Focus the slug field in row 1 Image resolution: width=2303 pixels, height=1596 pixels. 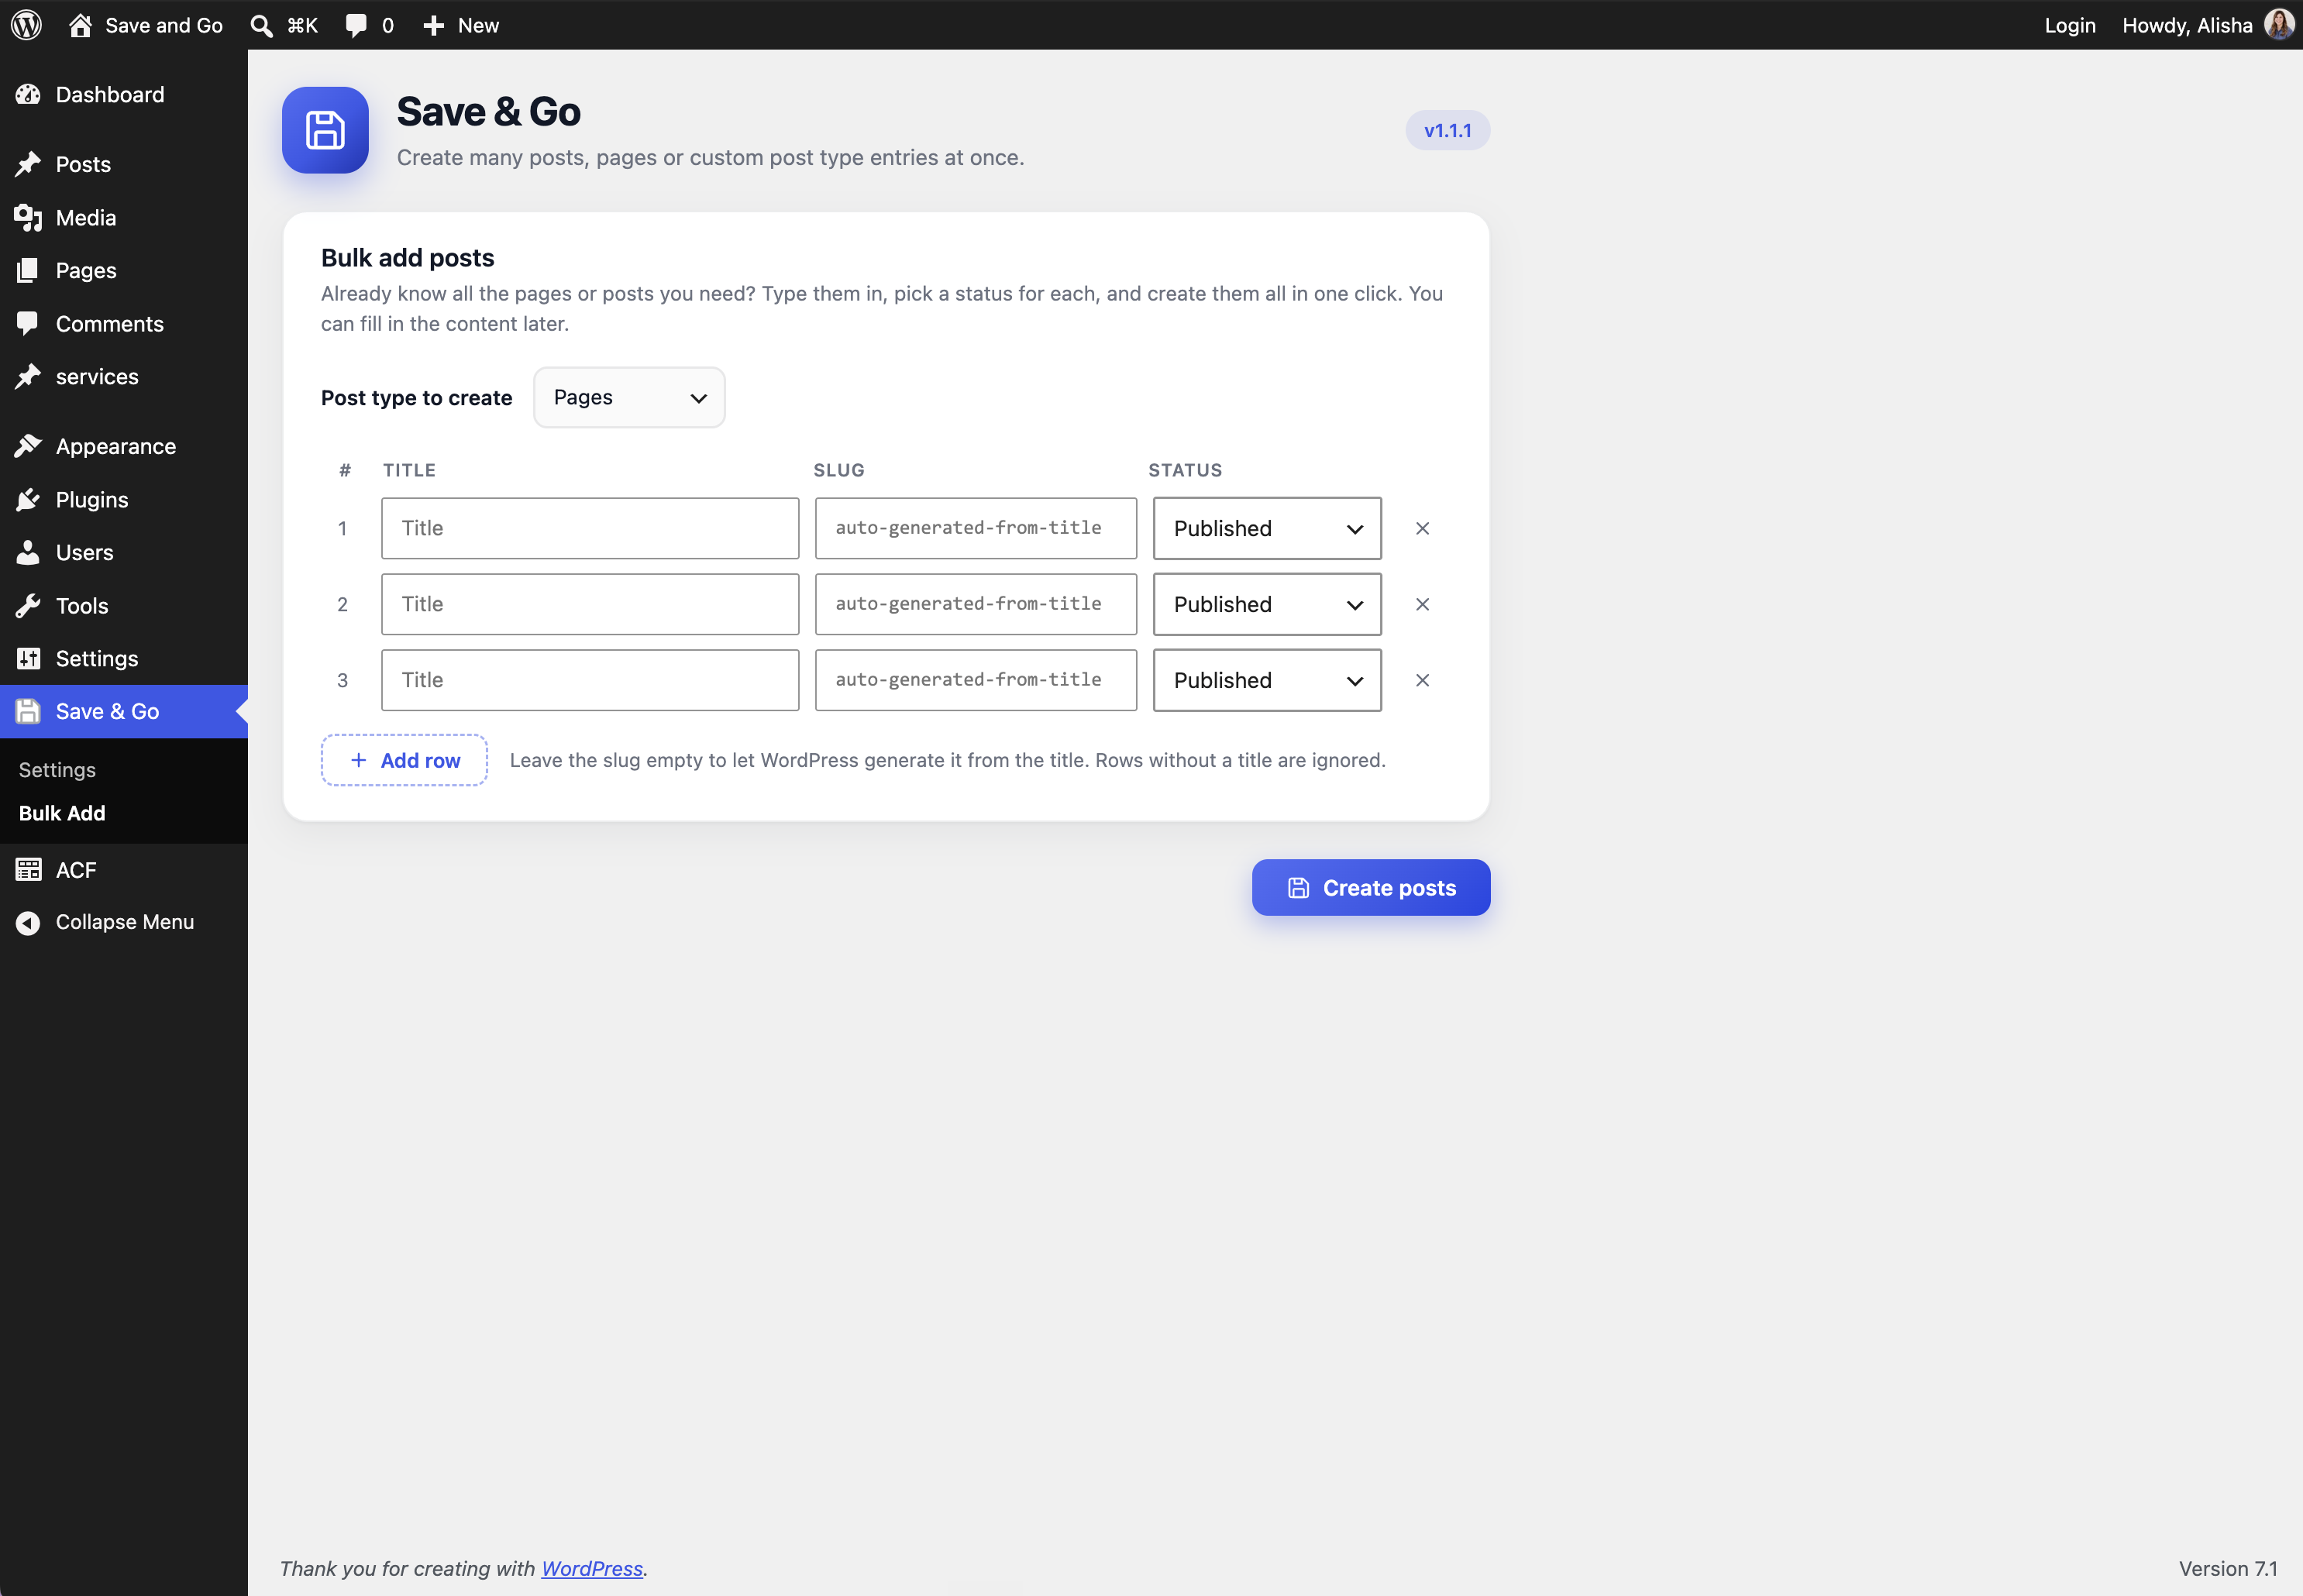(x=976, y=528)
